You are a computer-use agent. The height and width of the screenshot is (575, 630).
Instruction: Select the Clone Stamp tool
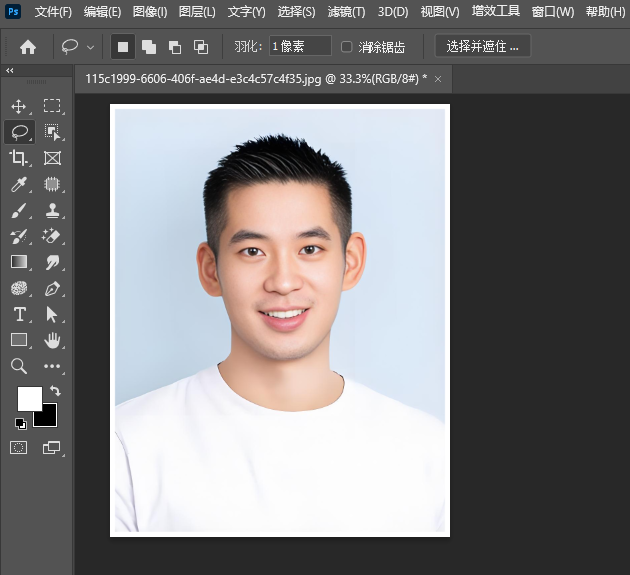(x=52, y=210)
